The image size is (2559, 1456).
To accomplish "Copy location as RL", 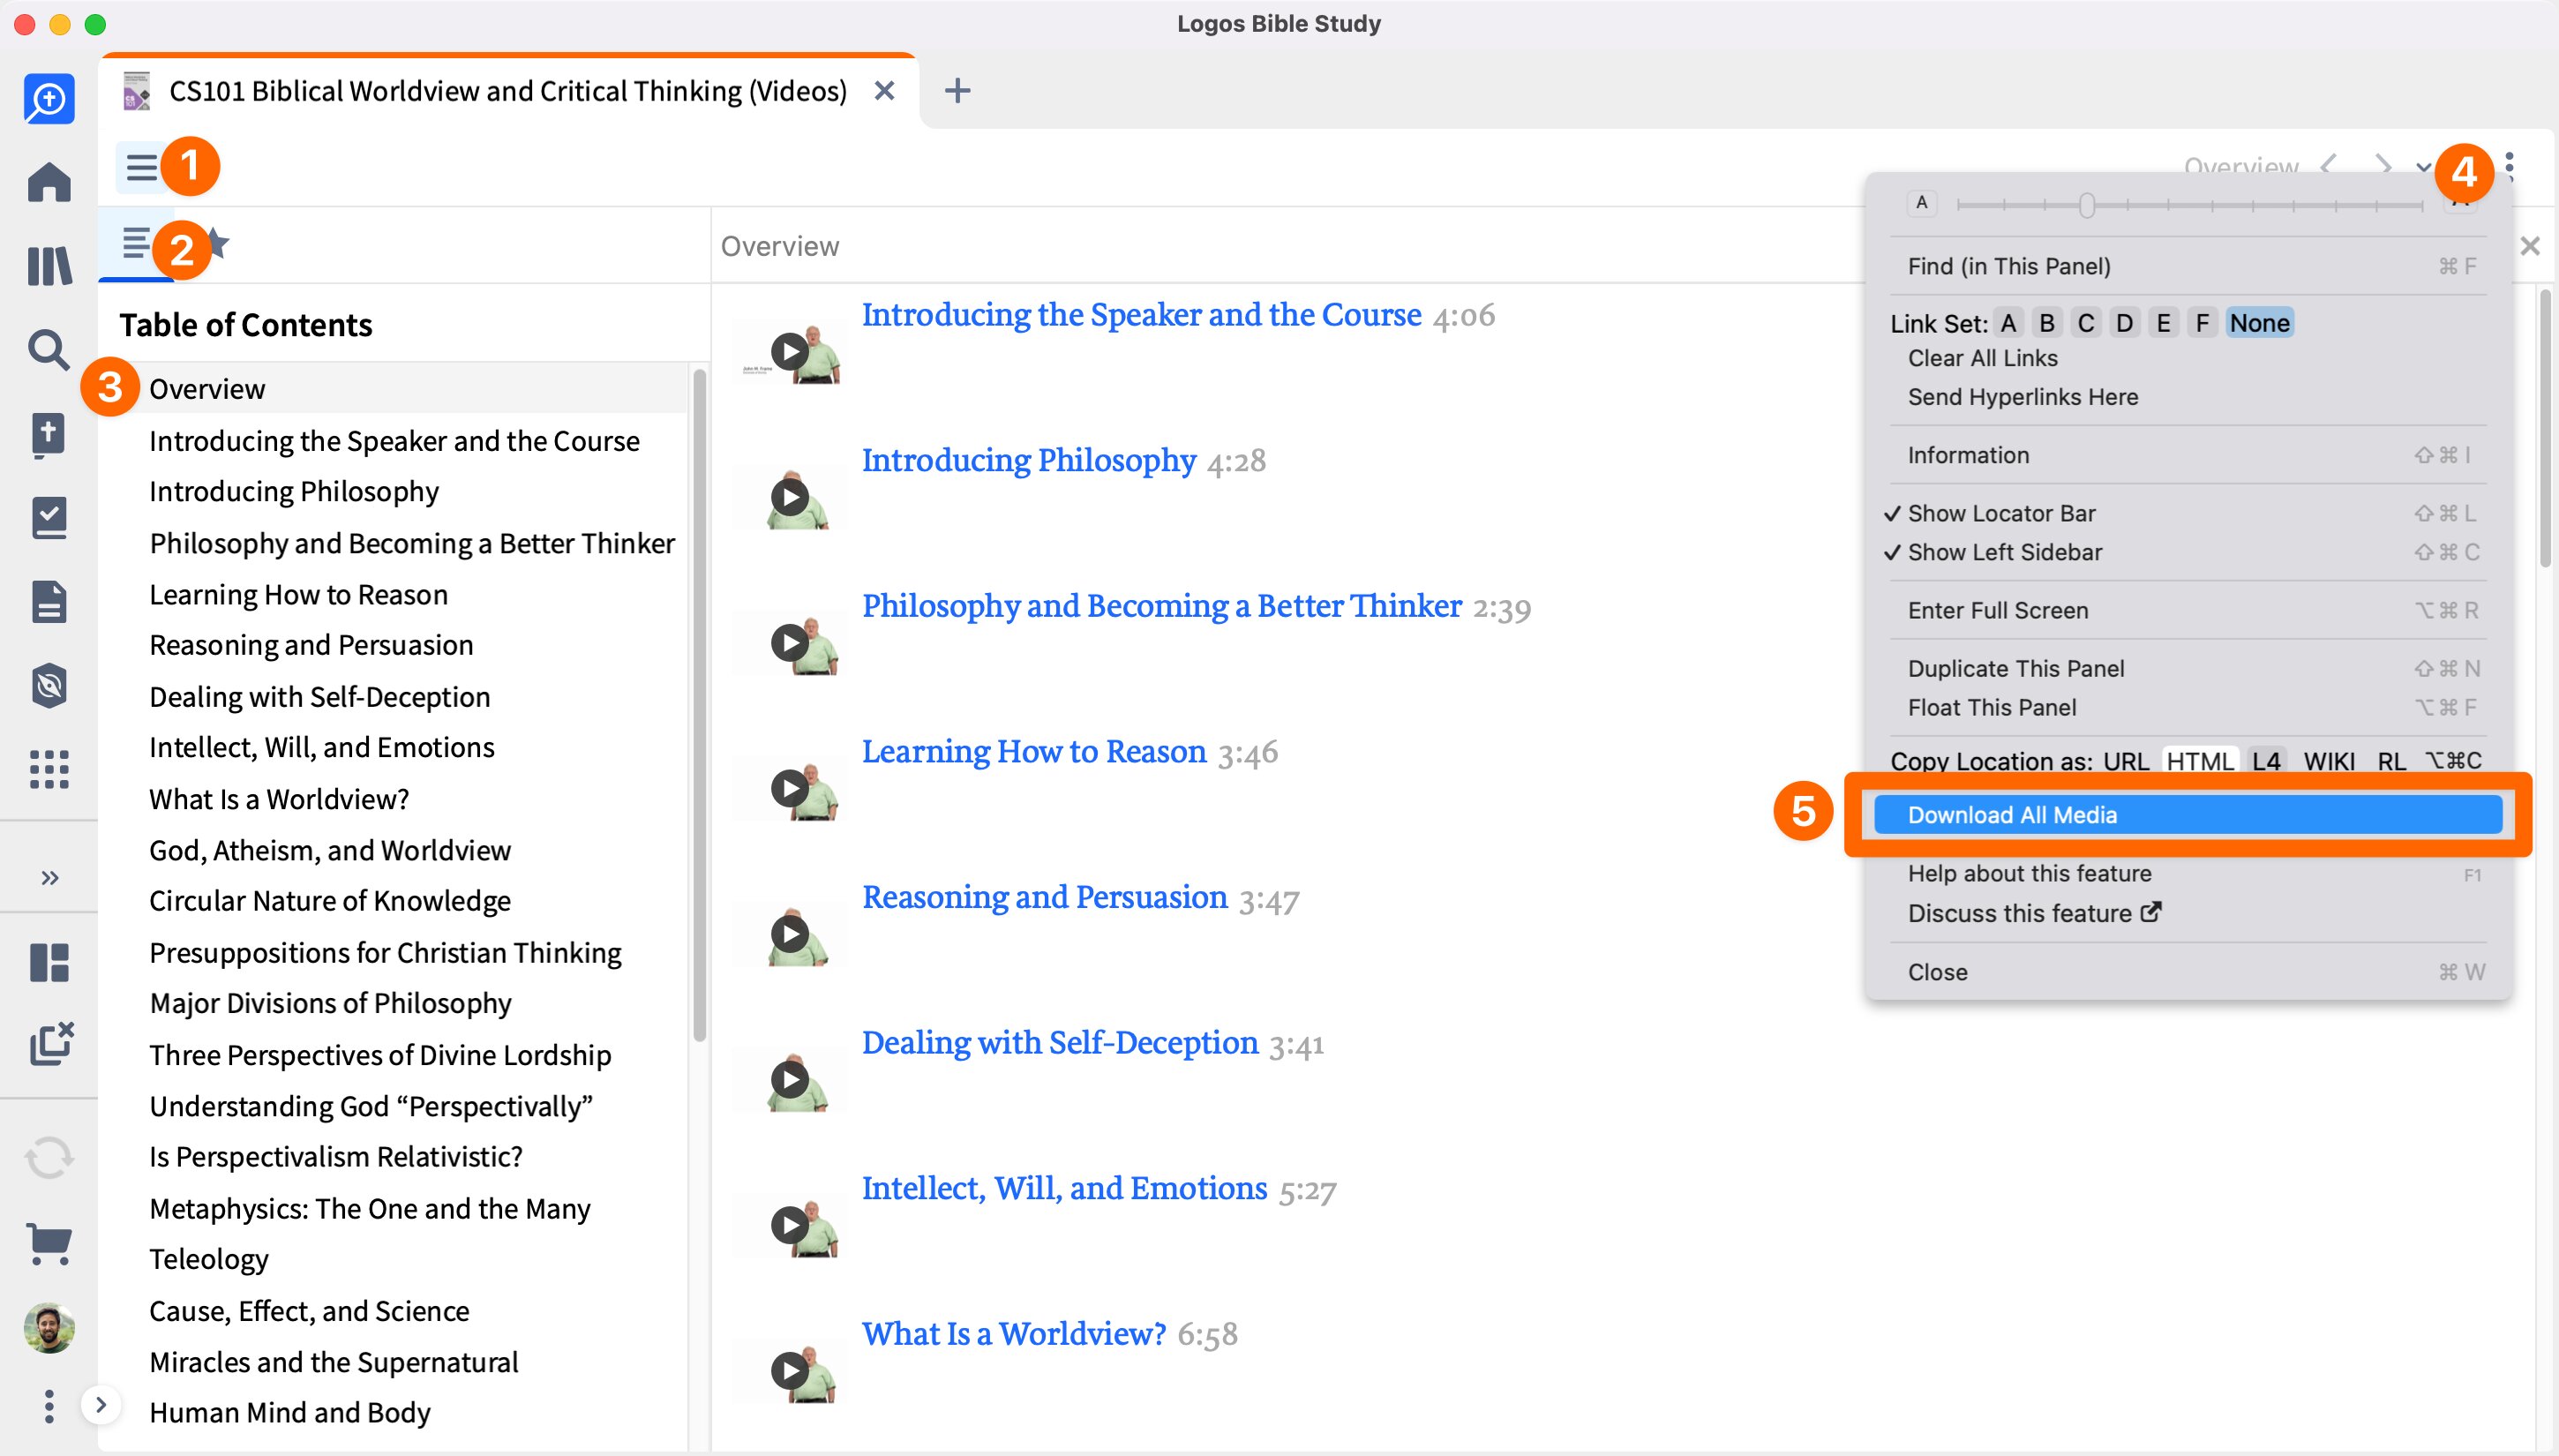I will pyautogui.click(x=2391, y=761).
